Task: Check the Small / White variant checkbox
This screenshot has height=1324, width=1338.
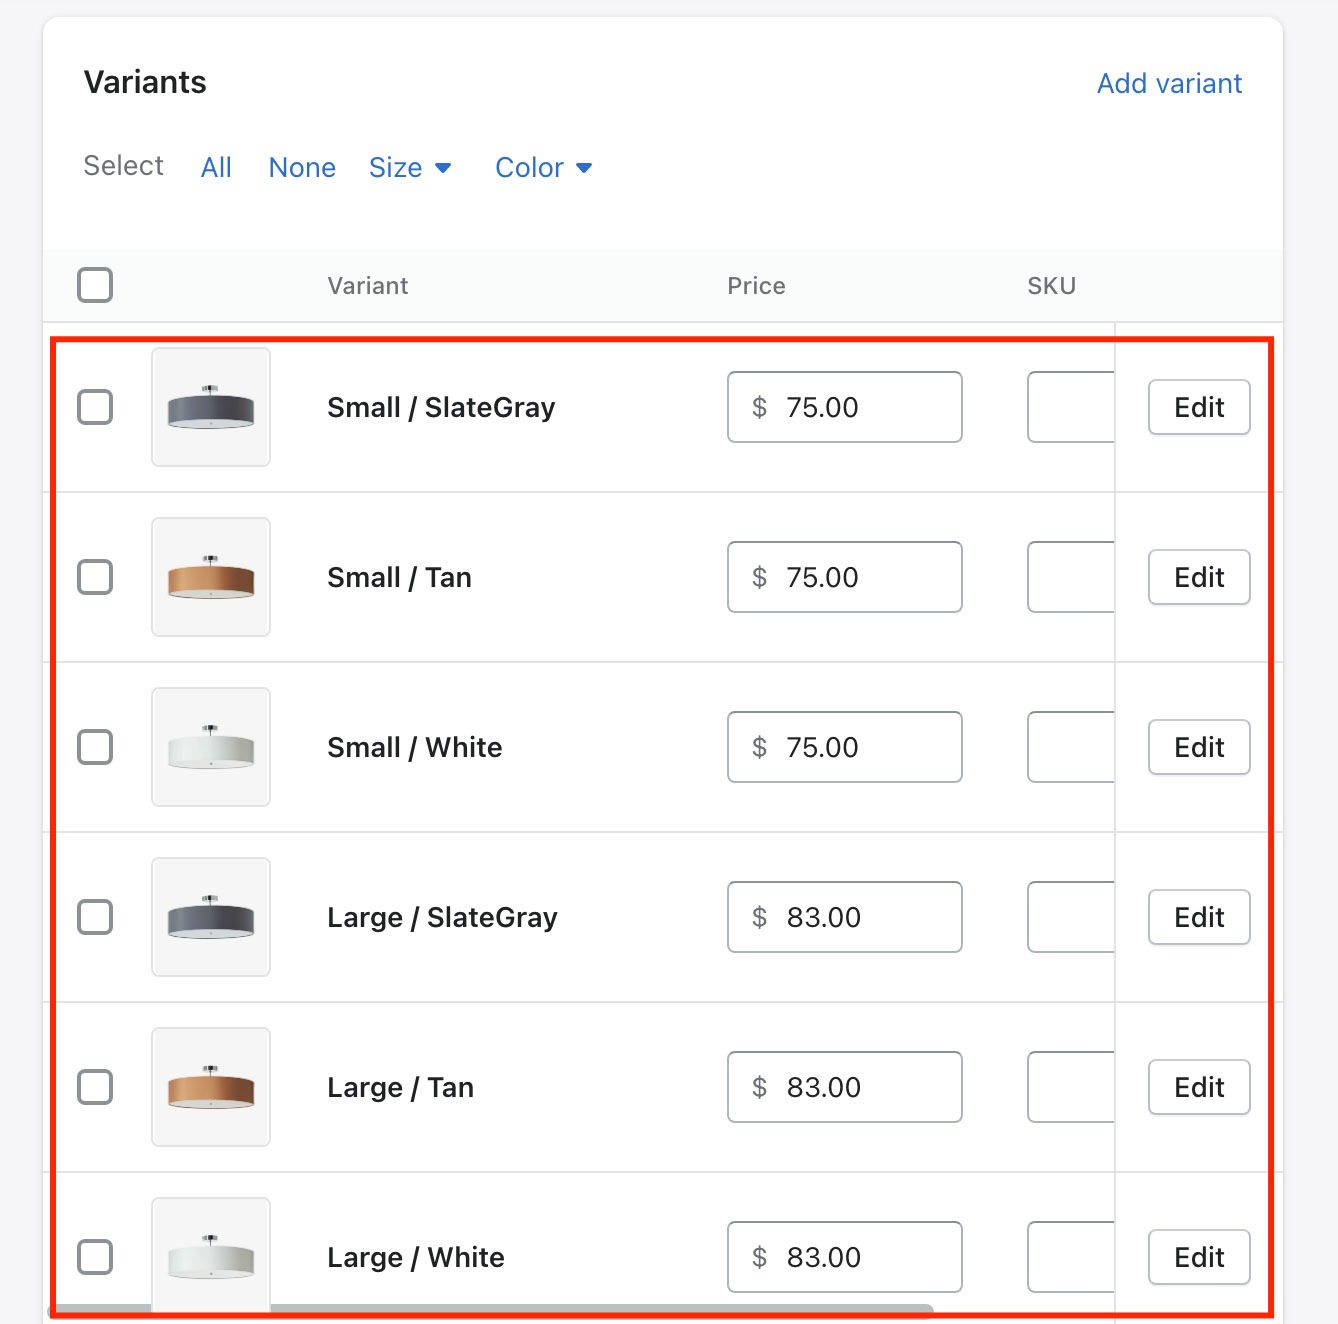Action: click(95, 747)
